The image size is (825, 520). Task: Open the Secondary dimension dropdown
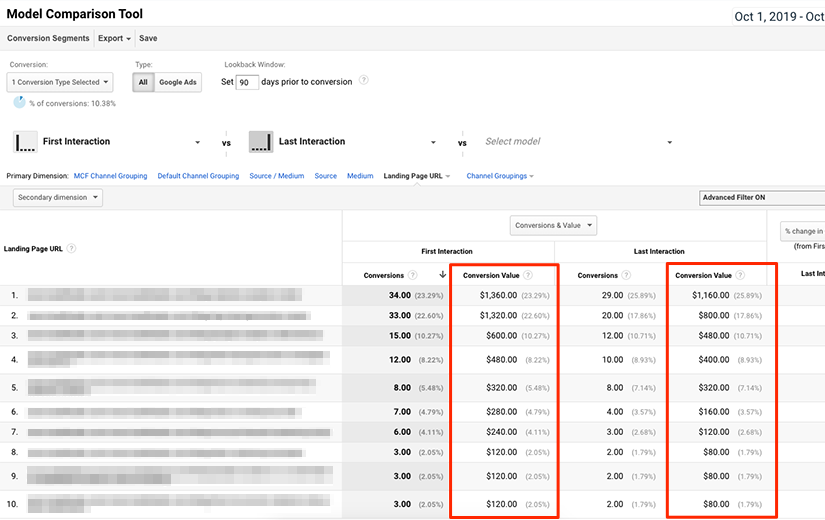click(x=58, y=197)
